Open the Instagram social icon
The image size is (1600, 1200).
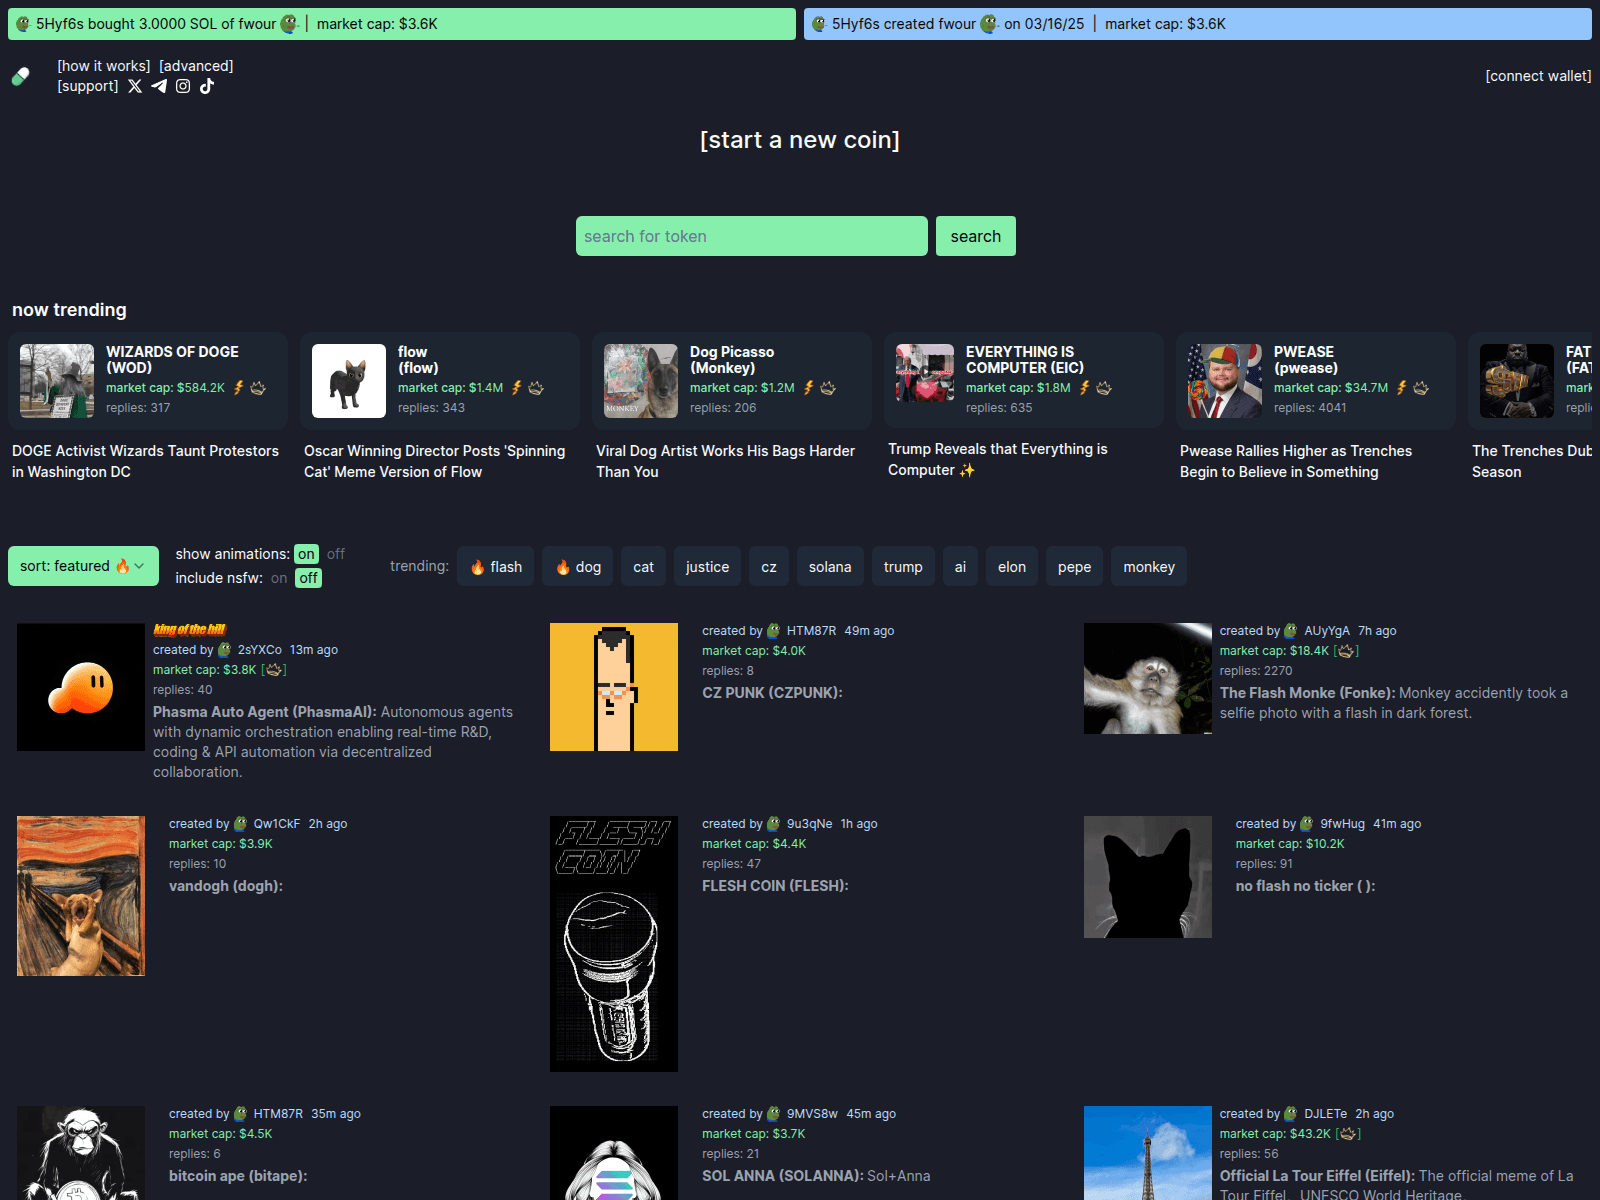pyautogui.click(x=183, y=86)
